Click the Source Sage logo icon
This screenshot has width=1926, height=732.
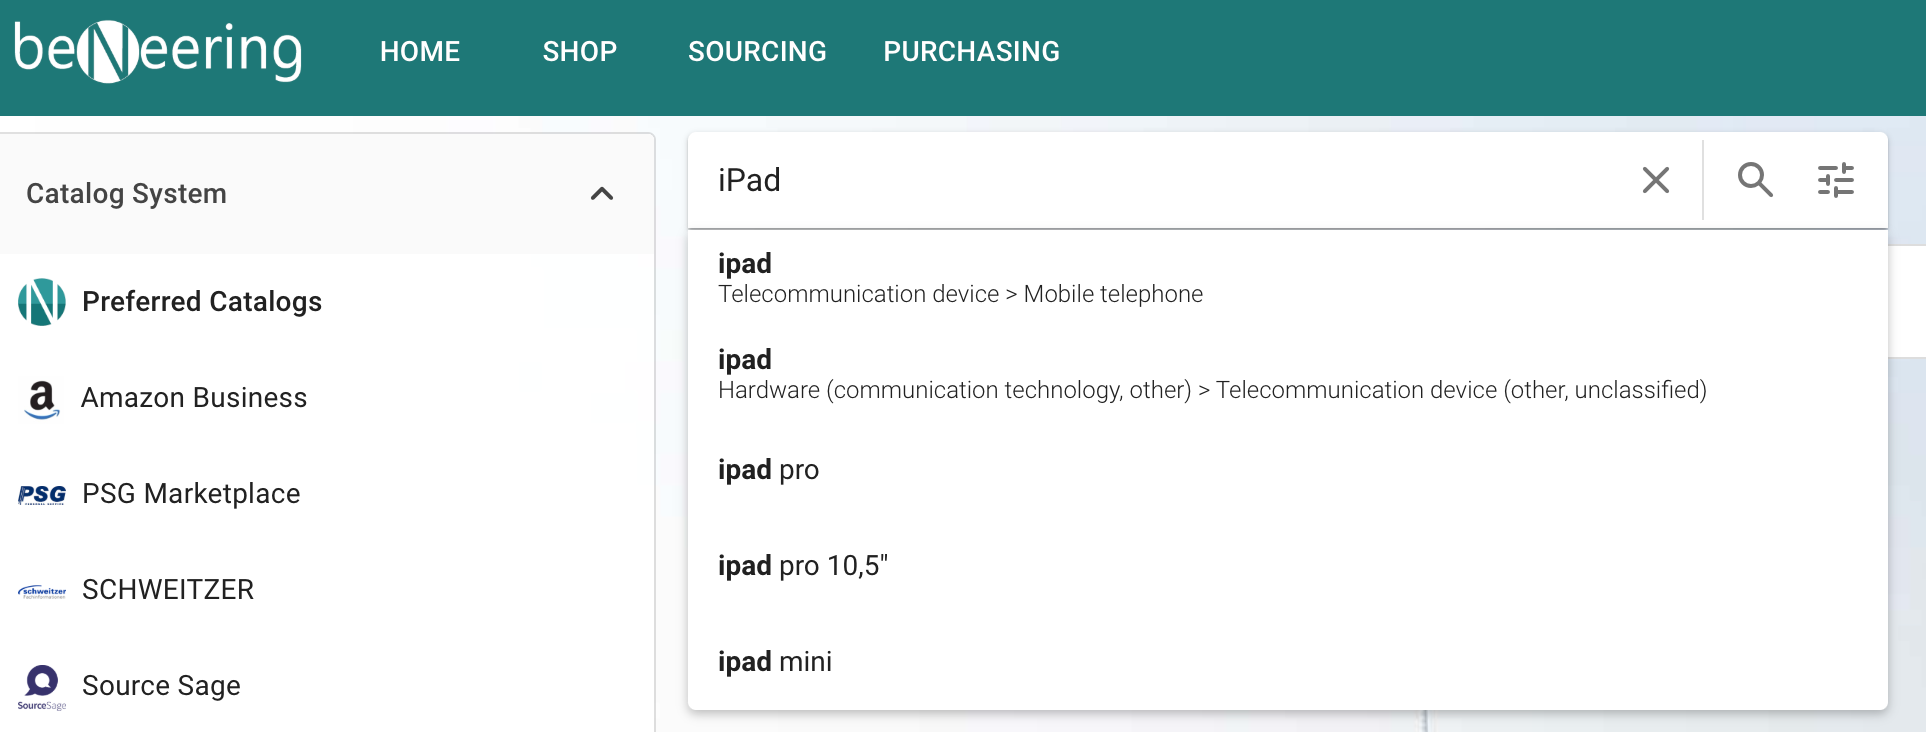coord(42,686)
